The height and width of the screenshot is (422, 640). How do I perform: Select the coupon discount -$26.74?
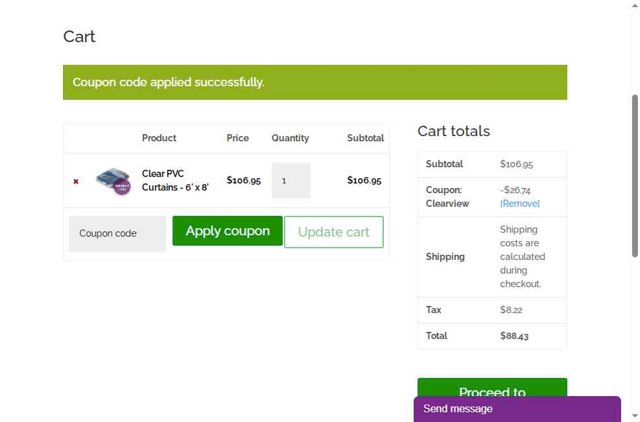pos(515,190)
